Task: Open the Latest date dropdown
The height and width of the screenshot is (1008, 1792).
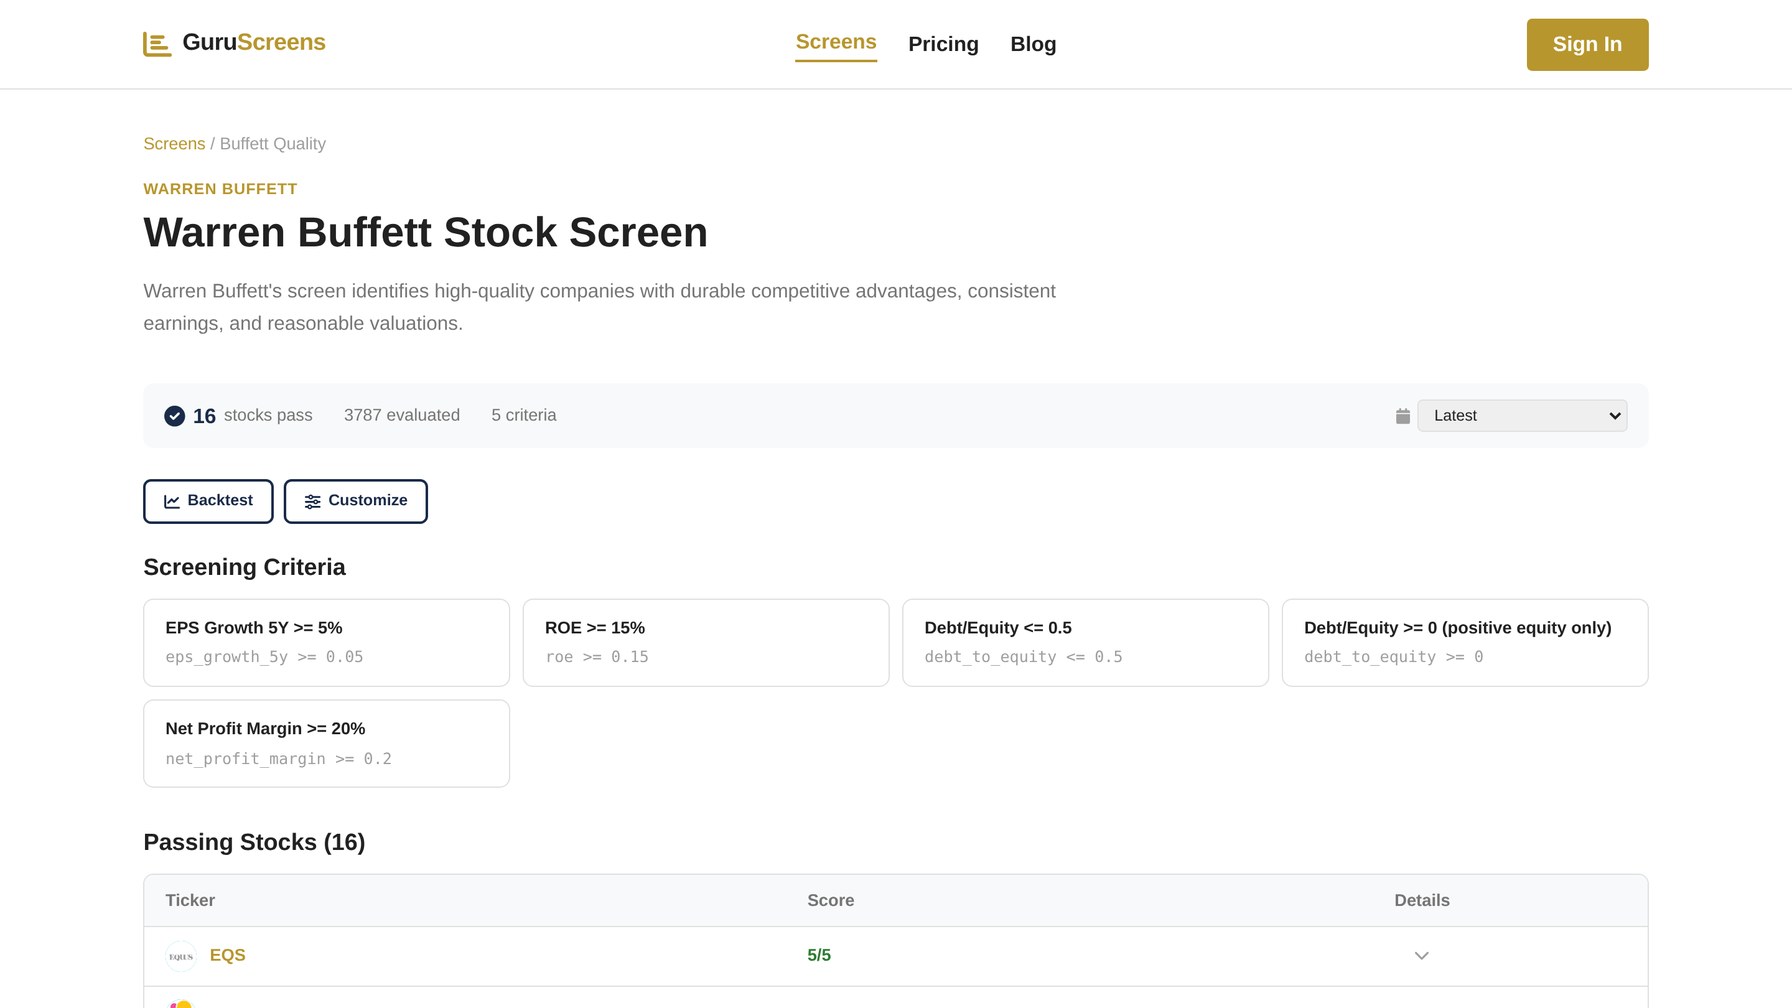Action: point(1522,416)
